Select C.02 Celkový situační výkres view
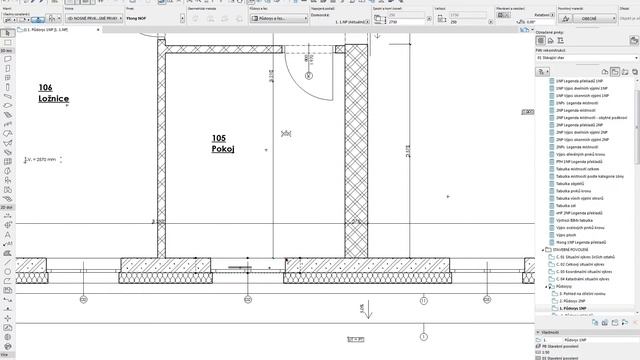The width and height of the screenshot is (640, 360). (x=580, y=264)
